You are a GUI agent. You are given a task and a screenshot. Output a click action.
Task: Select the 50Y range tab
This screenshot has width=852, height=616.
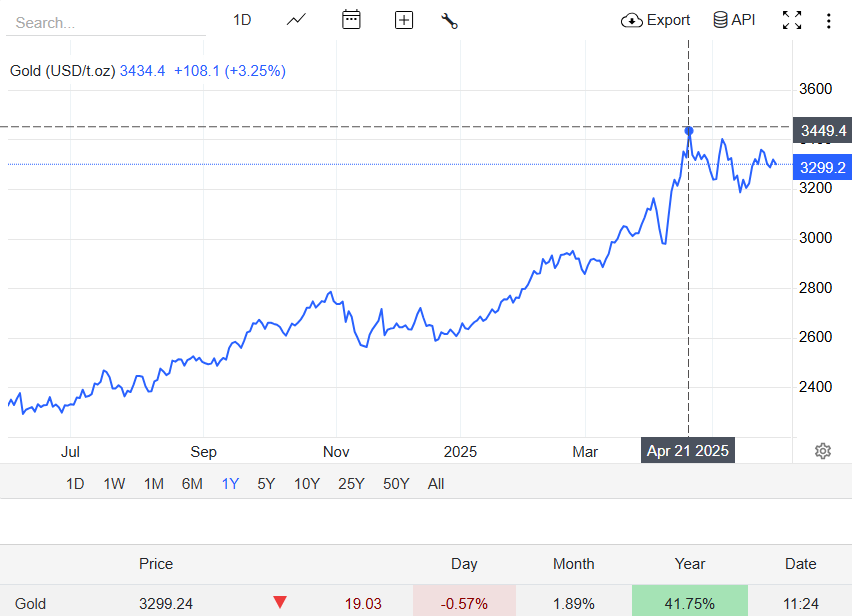tap(396, 483)
